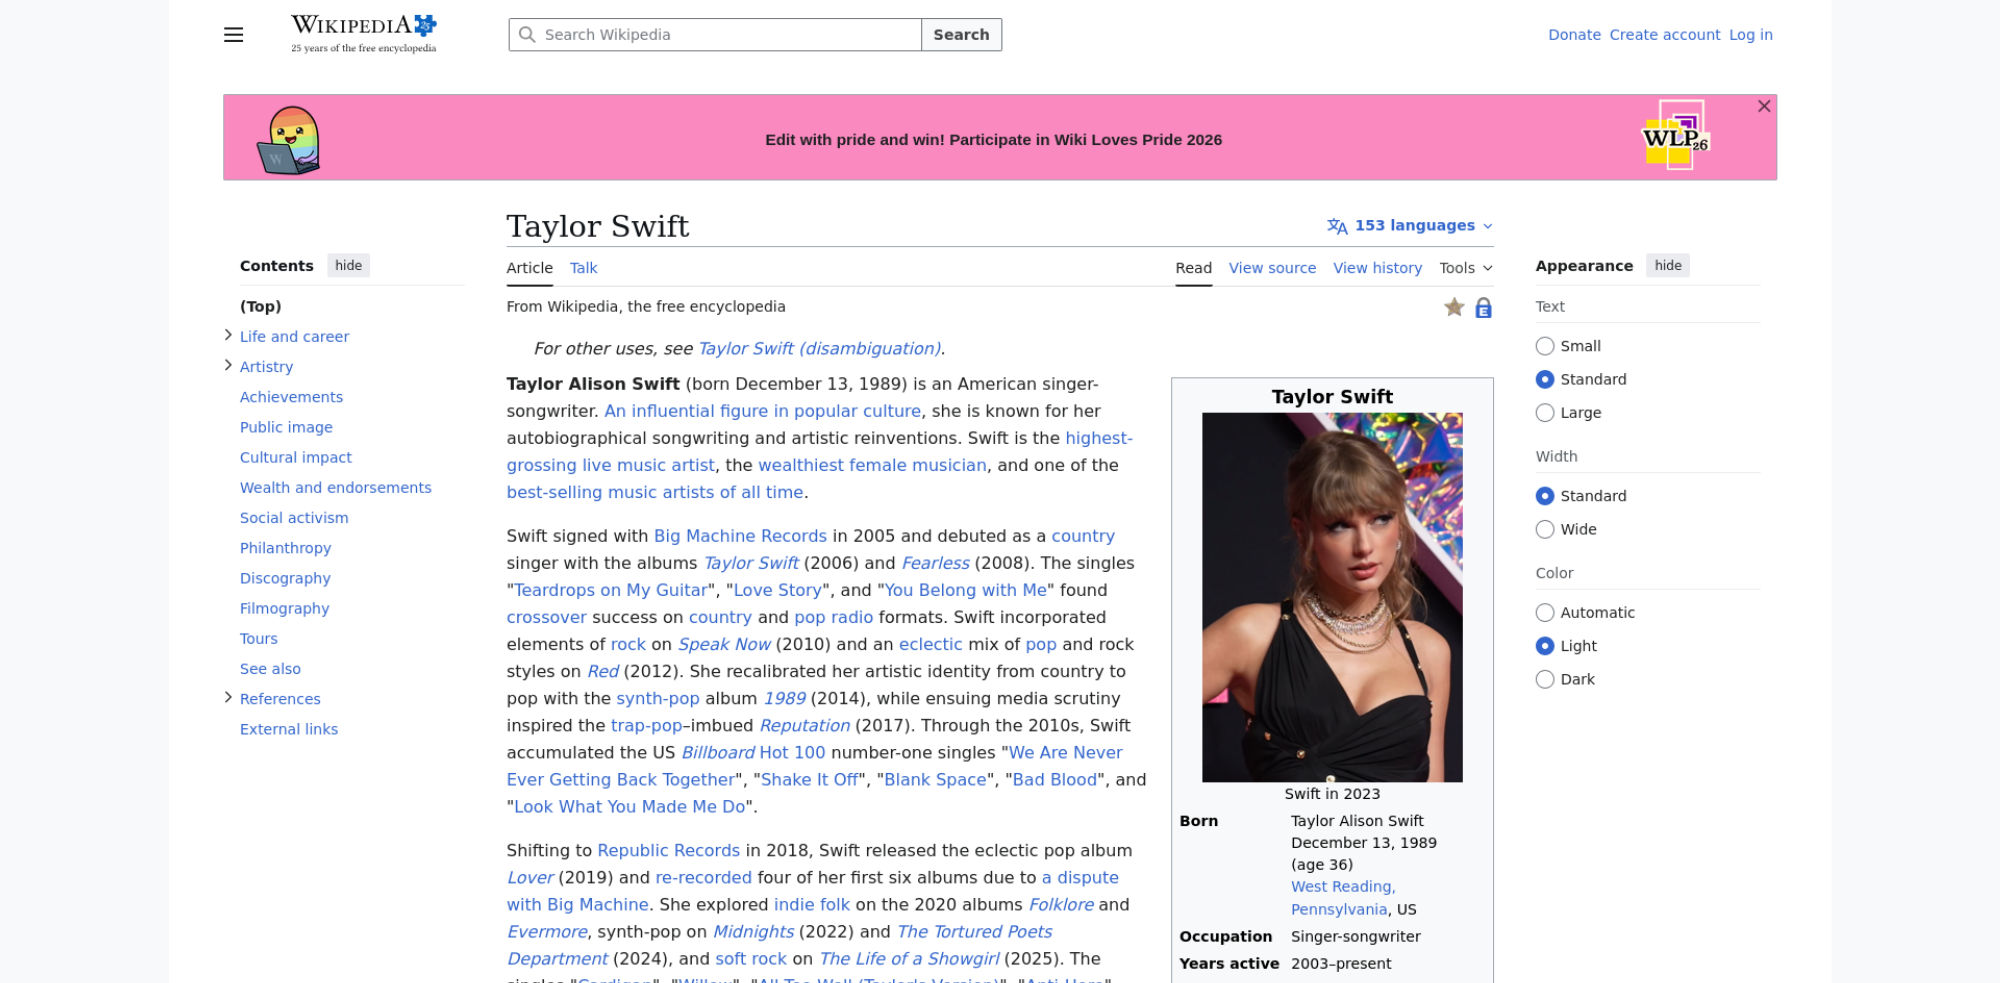Hide the Appearance panel
This screenshot has width=2000, height=983.
pos(1667,265)
